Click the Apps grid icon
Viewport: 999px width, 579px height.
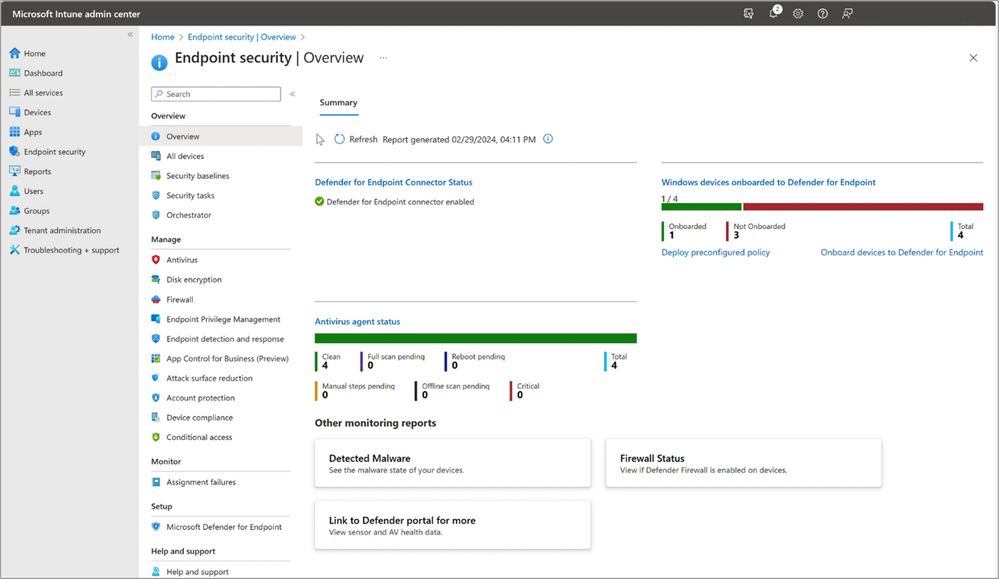[x=15, y=132]
